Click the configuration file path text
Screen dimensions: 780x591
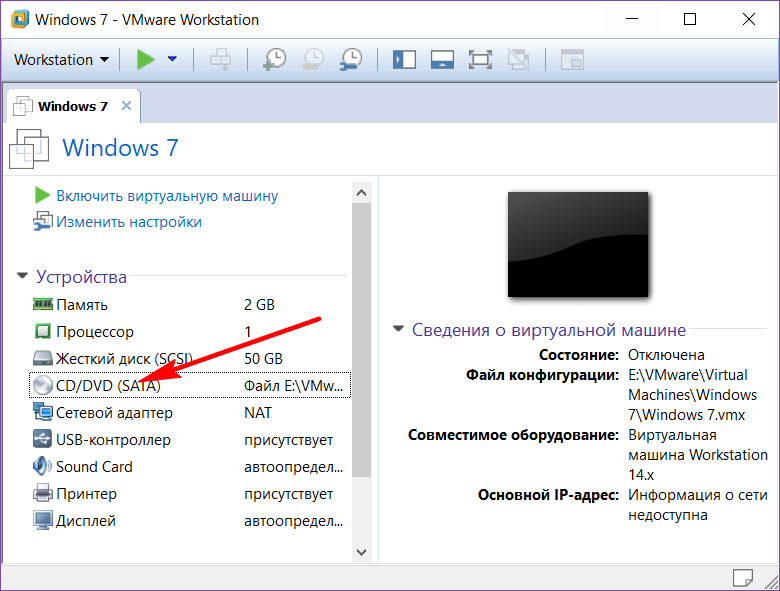692,394
